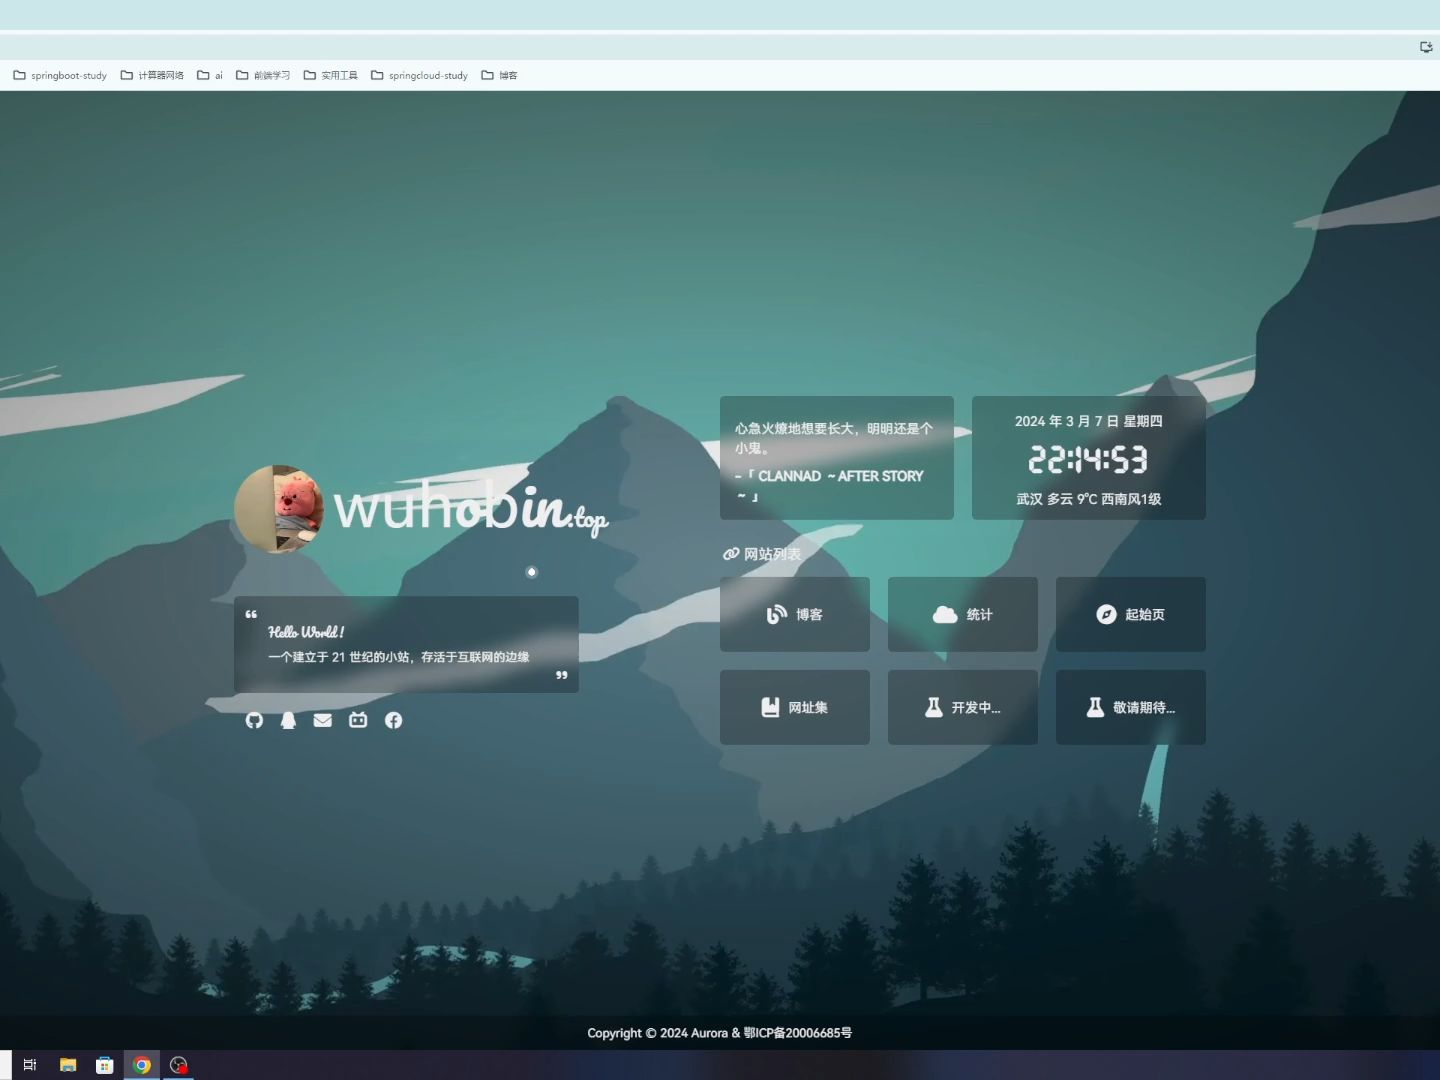Click the 博客 blog card
Screen dimensions: 1440x1080
[795, 614]
